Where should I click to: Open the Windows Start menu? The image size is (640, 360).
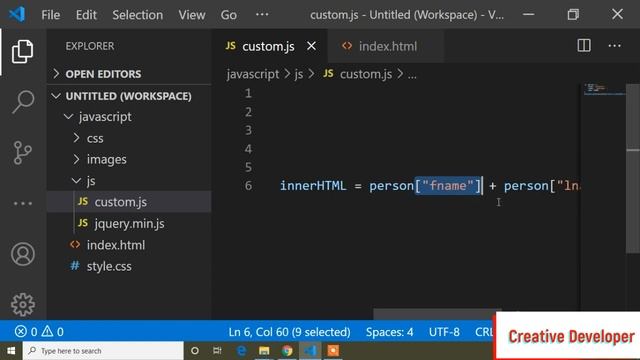tap(11, 351)
